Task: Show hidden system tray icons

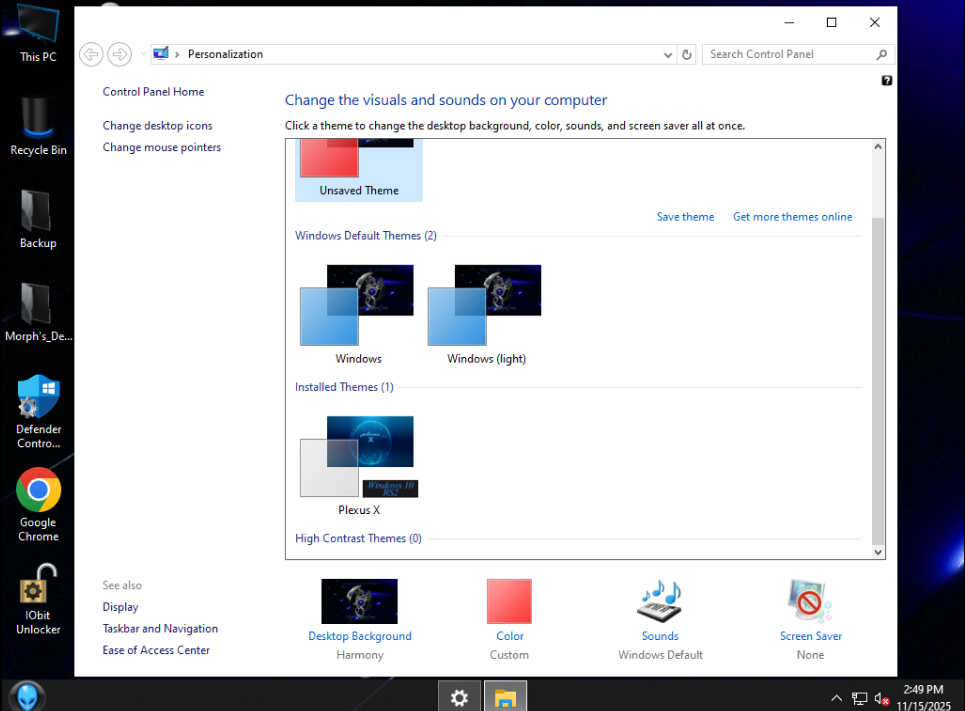Action: click(836, 698)
